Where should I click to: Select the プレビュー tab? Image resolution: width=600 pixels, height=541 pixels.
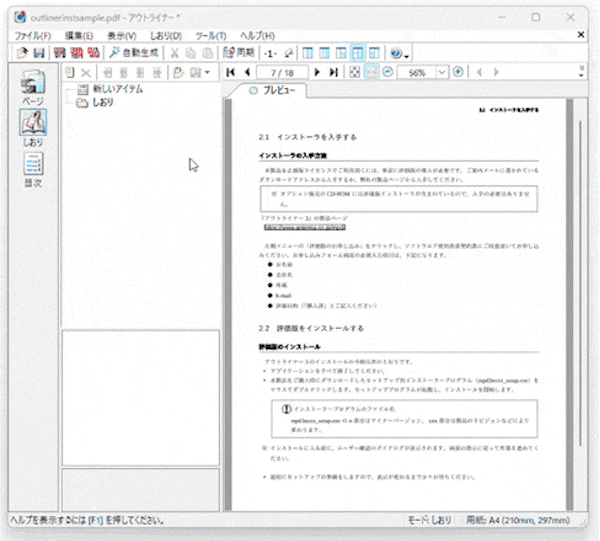(x=272, y=92)
